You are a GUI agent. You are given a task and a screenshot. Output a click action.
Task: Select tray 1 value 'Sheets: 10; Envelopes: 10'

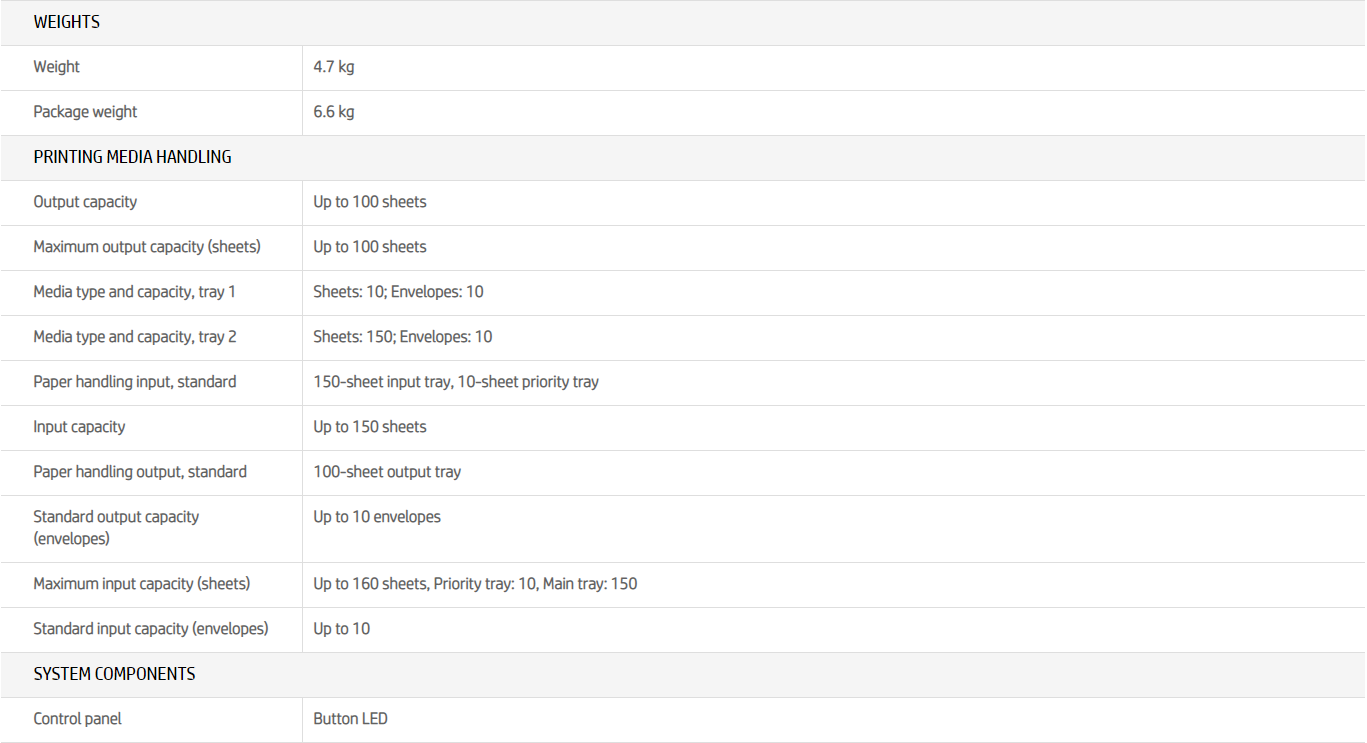point(398,292)
